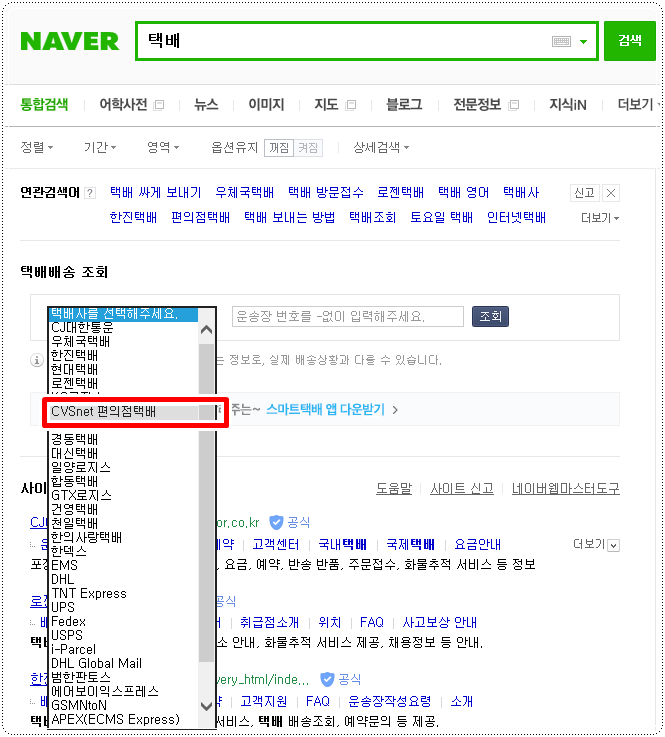Screen dimensions: 665x737
Task: Click related search 택배 방문접수
Action: (326, 192)
